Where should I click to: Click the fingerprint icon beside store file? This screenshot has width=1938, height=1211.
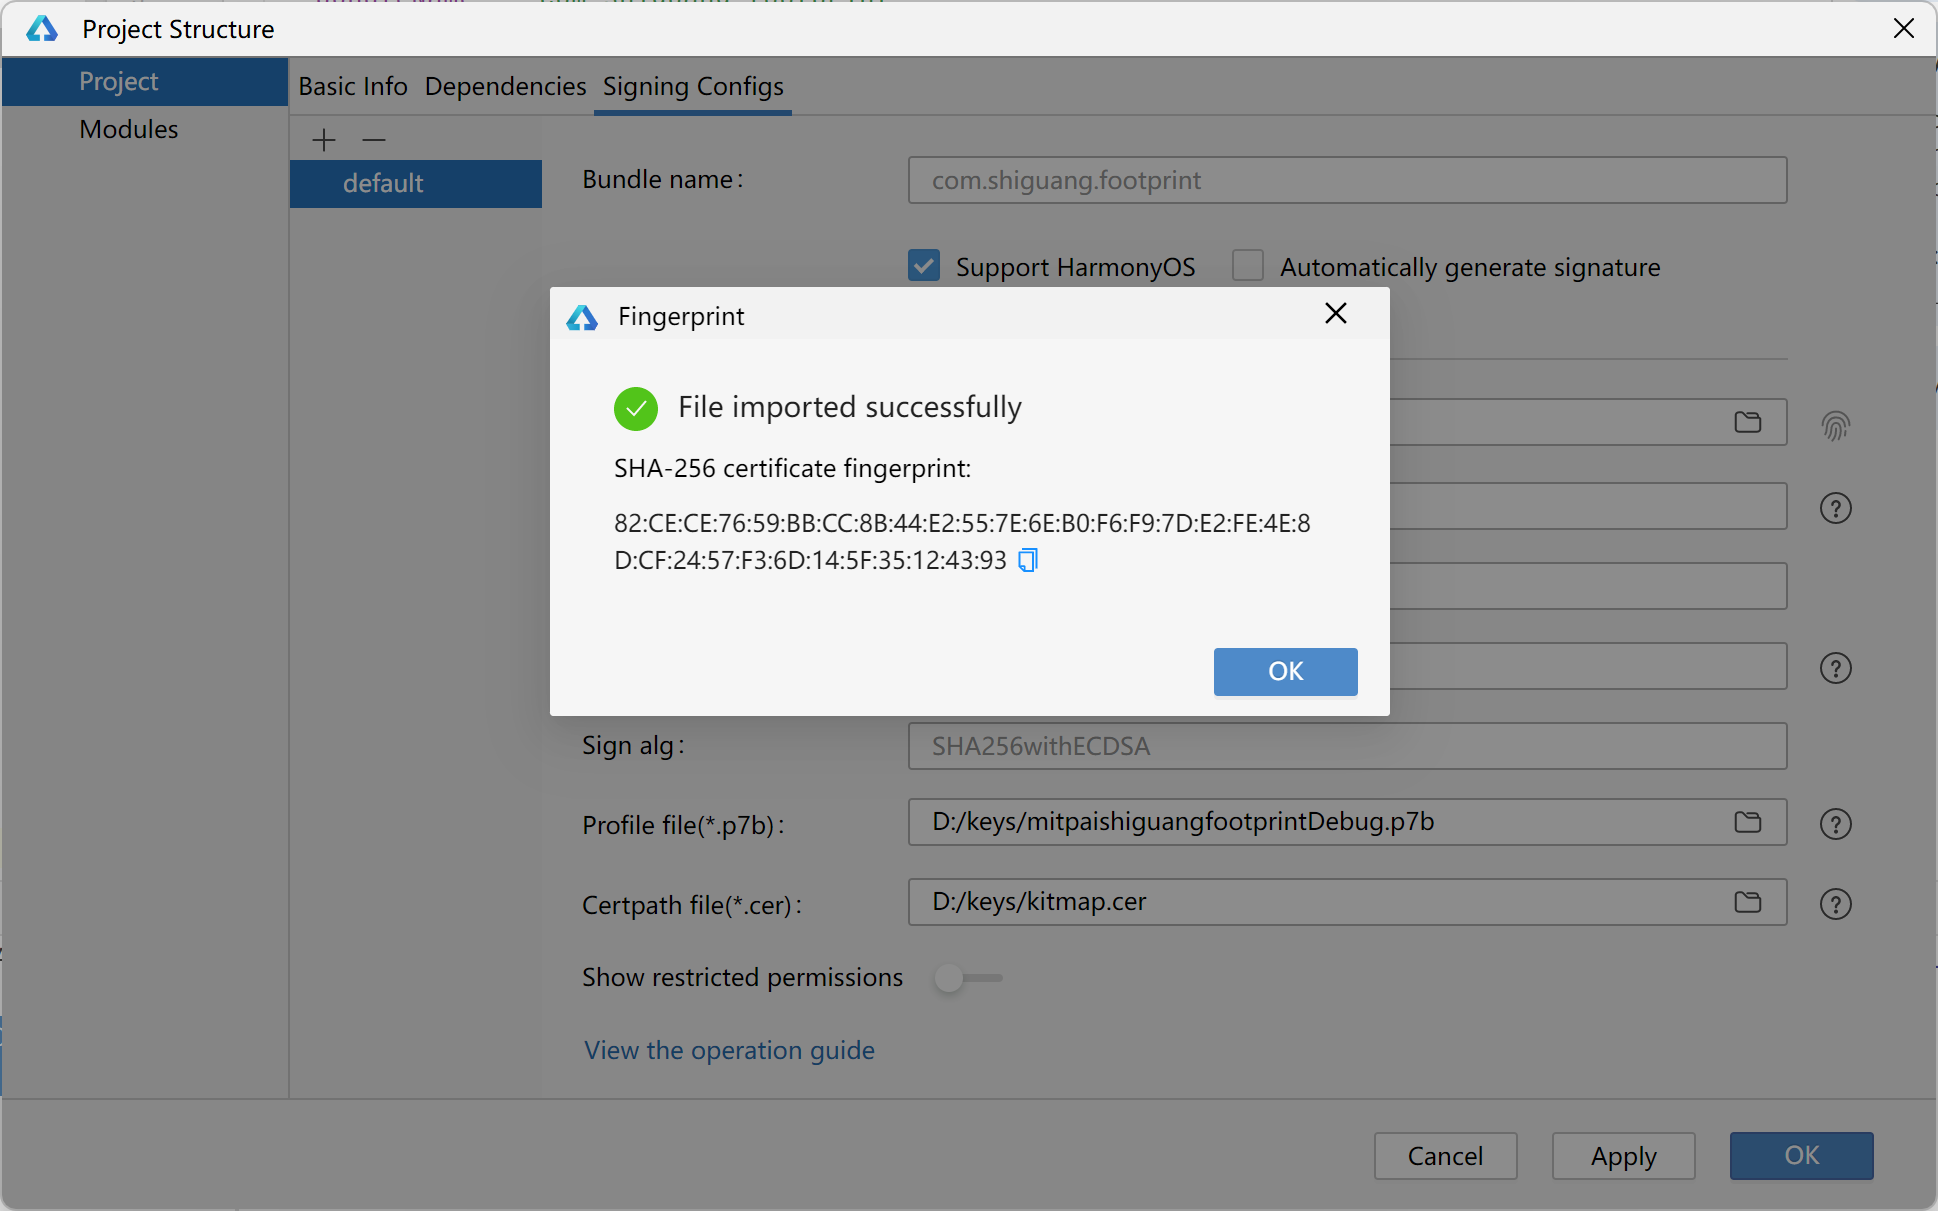click(x=1835, y=426)
